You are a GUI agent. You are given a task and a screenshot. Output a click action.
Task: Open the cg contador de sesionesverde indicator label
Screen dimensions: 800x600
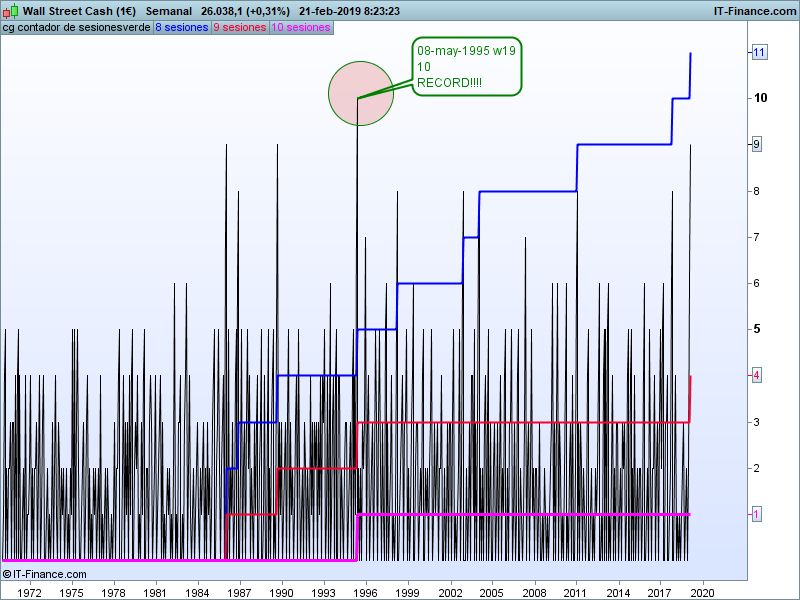coord(76,28)
